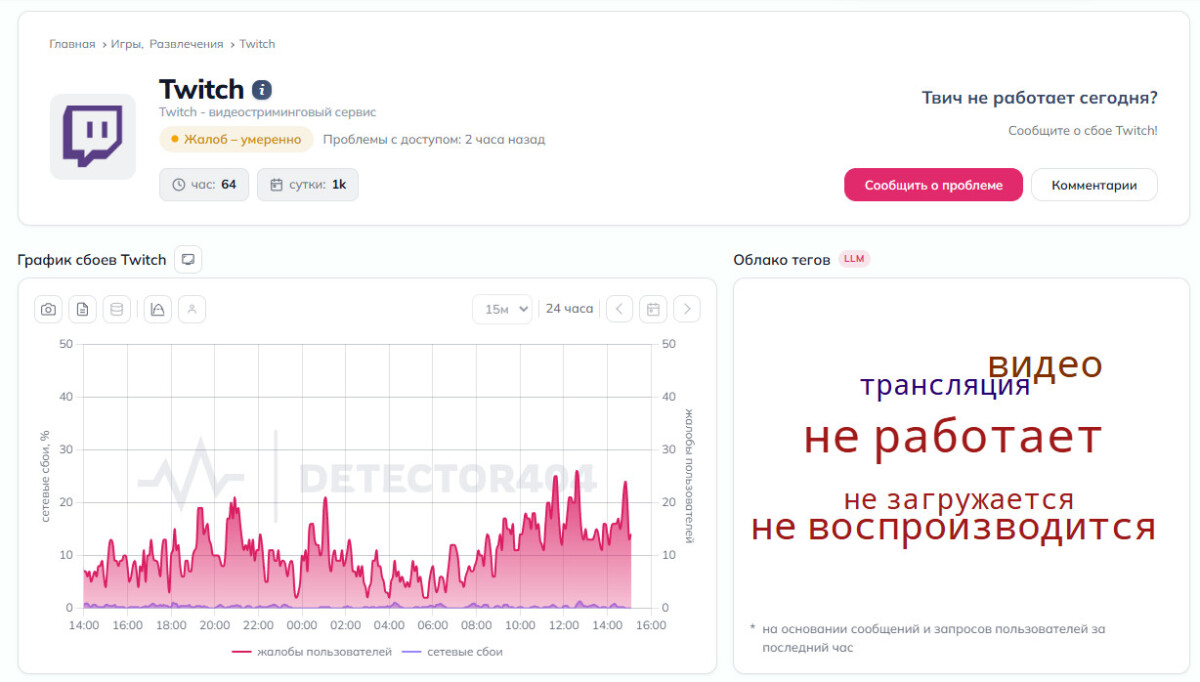
Task: Open the calendar date picker above the chart
Action: point(653,309)
